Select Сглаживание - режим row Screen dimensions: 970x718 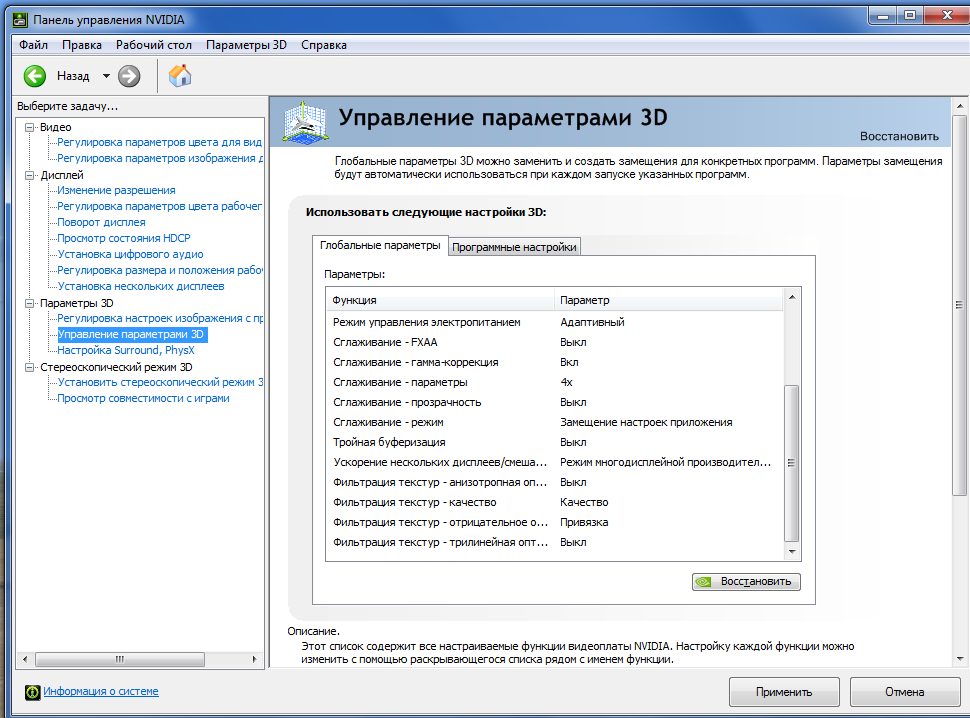click(555, 422)
